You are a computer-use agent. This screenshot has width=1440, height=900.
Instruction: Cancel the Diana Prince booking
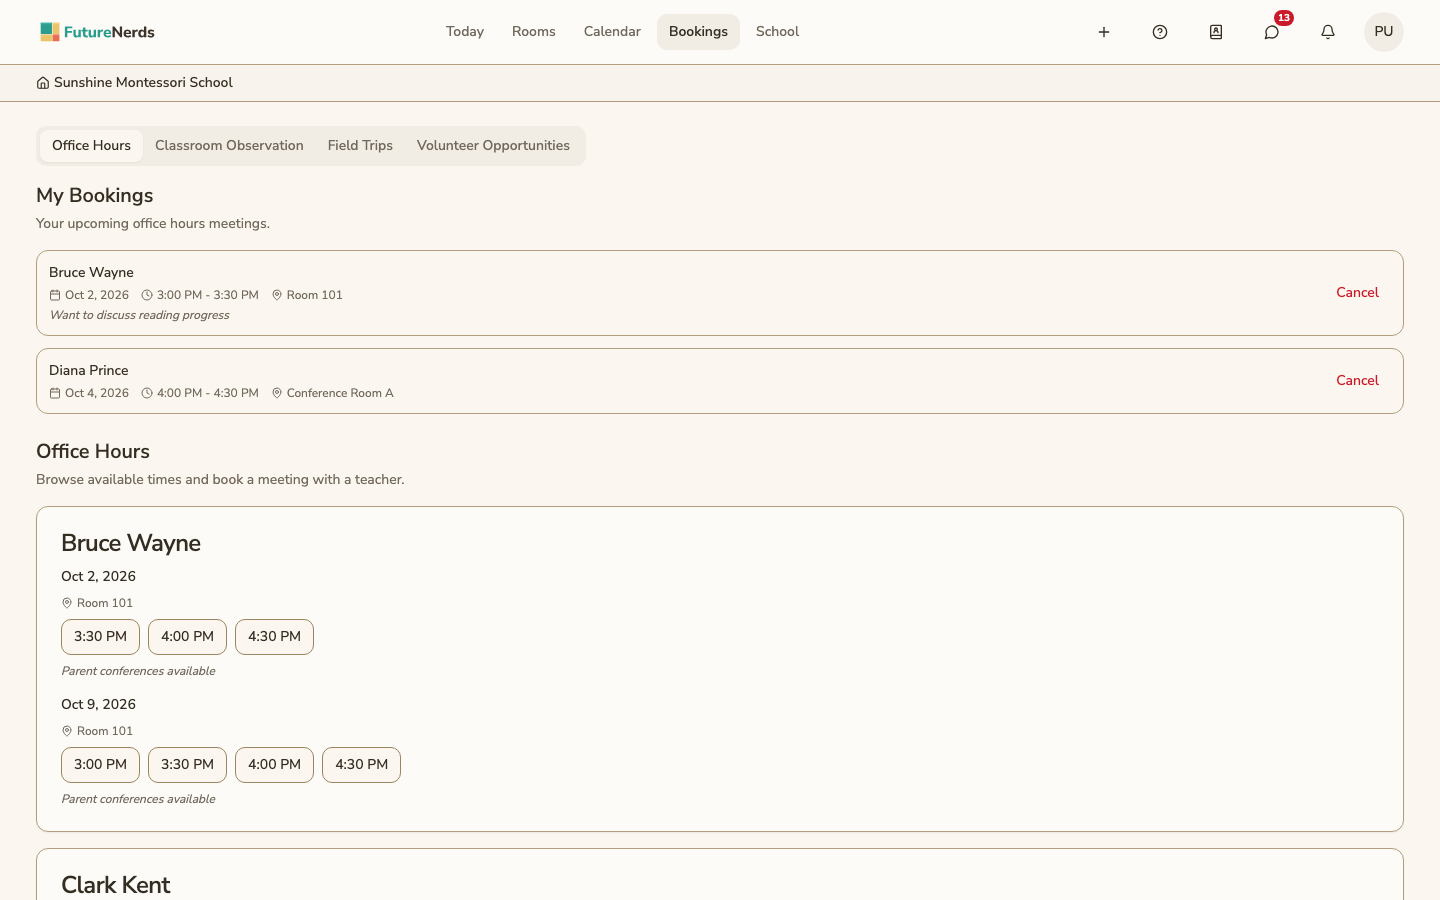click(x=1357, y=381)
